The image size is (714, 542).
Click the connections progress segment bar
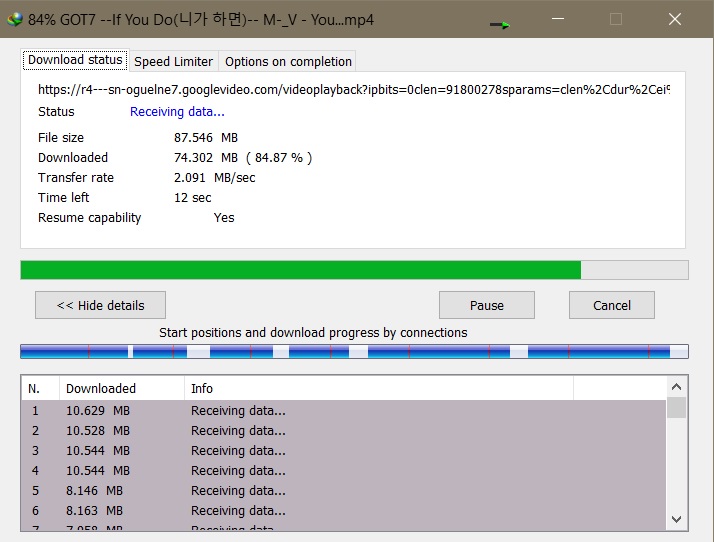354,352
